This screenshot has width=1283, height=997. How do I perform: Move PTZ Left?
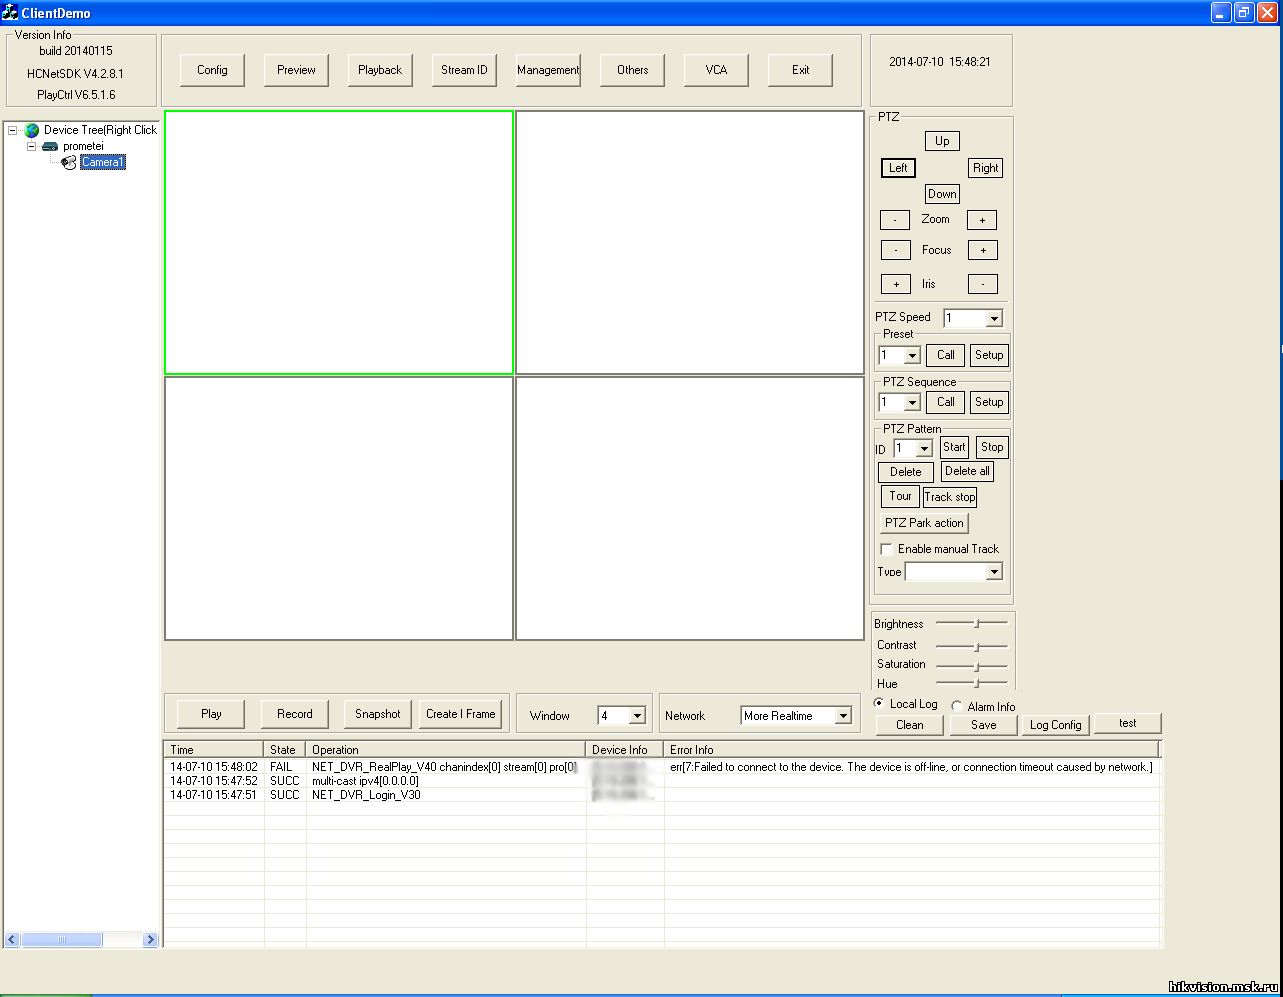coord(898,168)
